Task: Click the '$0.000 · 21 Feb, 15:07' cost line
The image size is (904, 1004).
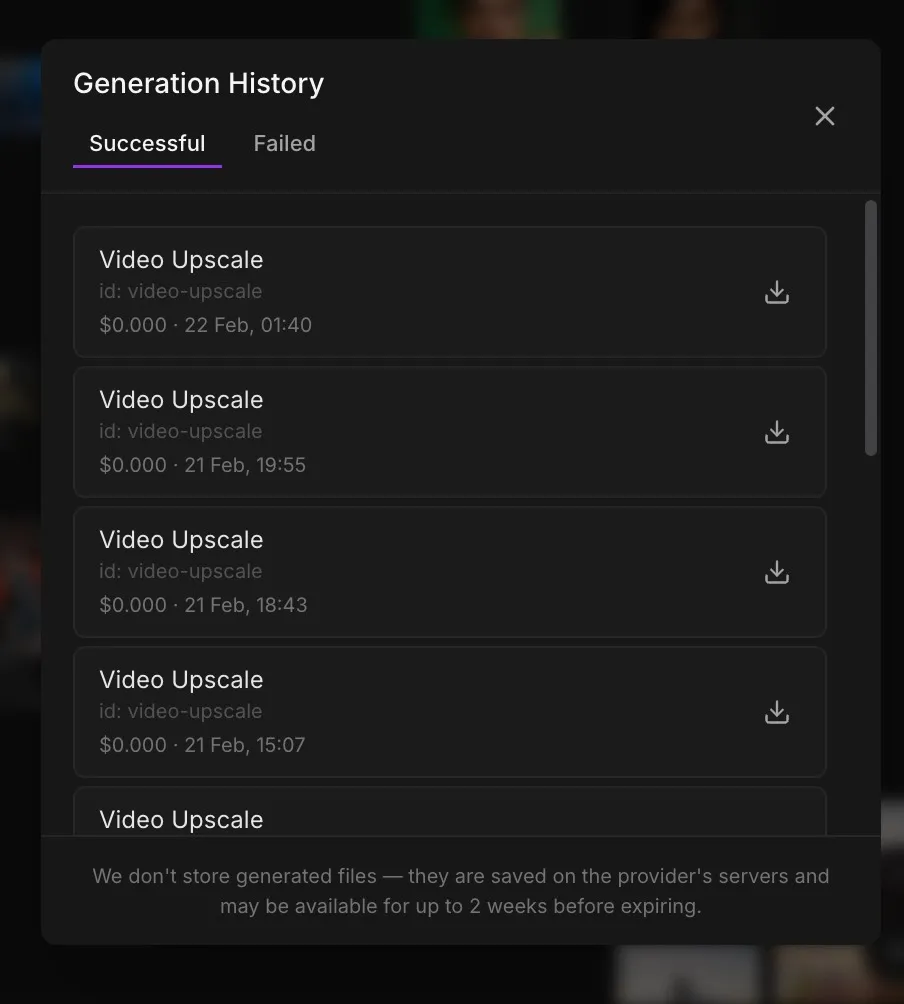Action: 202,745
